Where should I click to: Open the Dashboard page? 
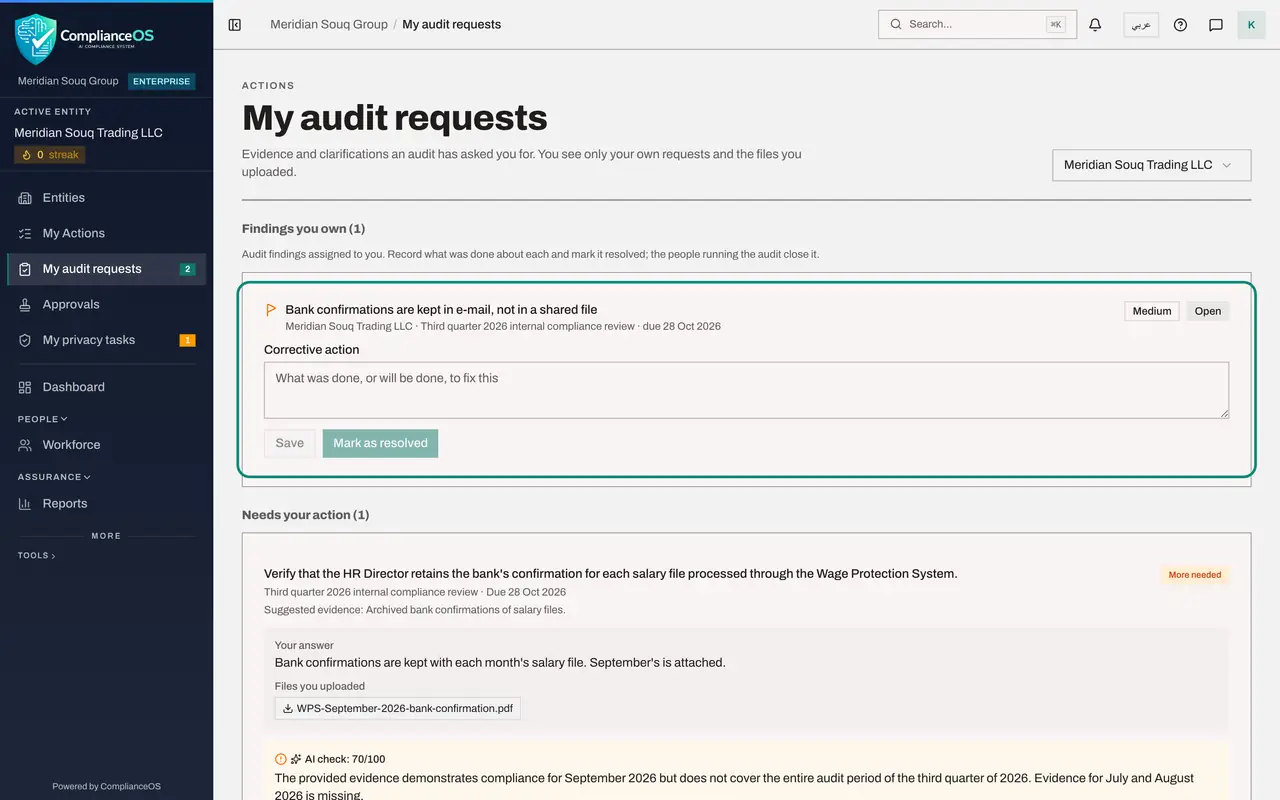[x=106, y=387]
